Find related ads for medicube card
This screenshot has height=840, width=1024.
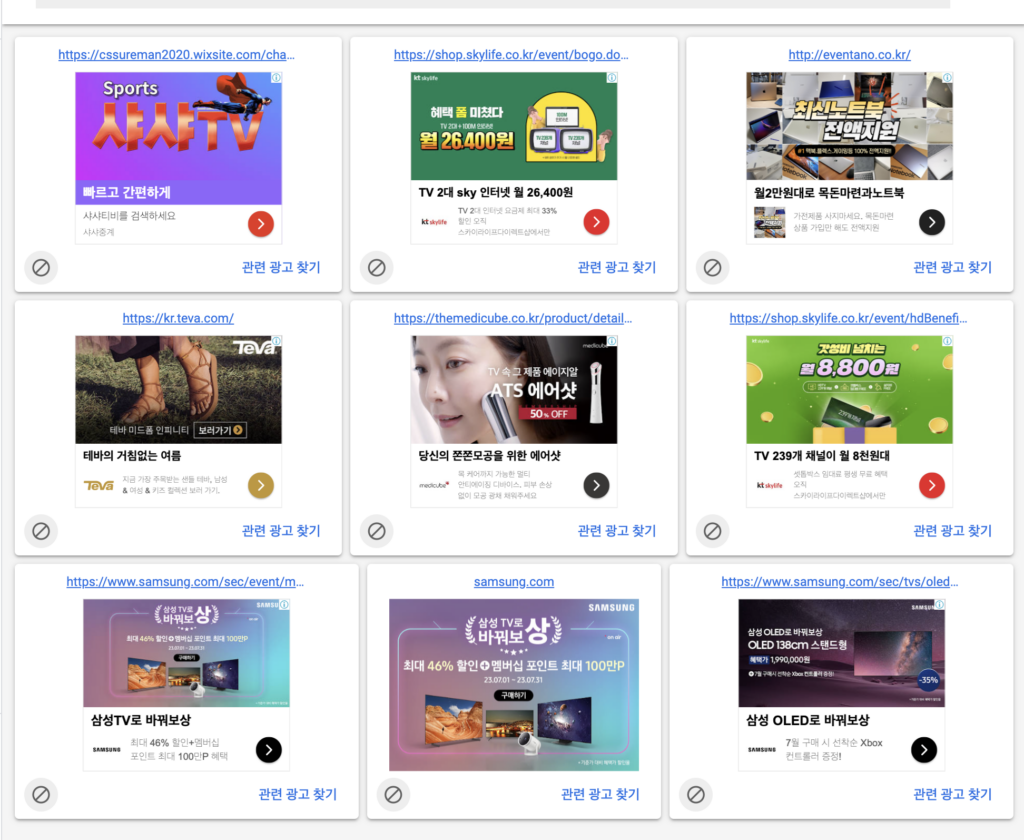point(617,530)
